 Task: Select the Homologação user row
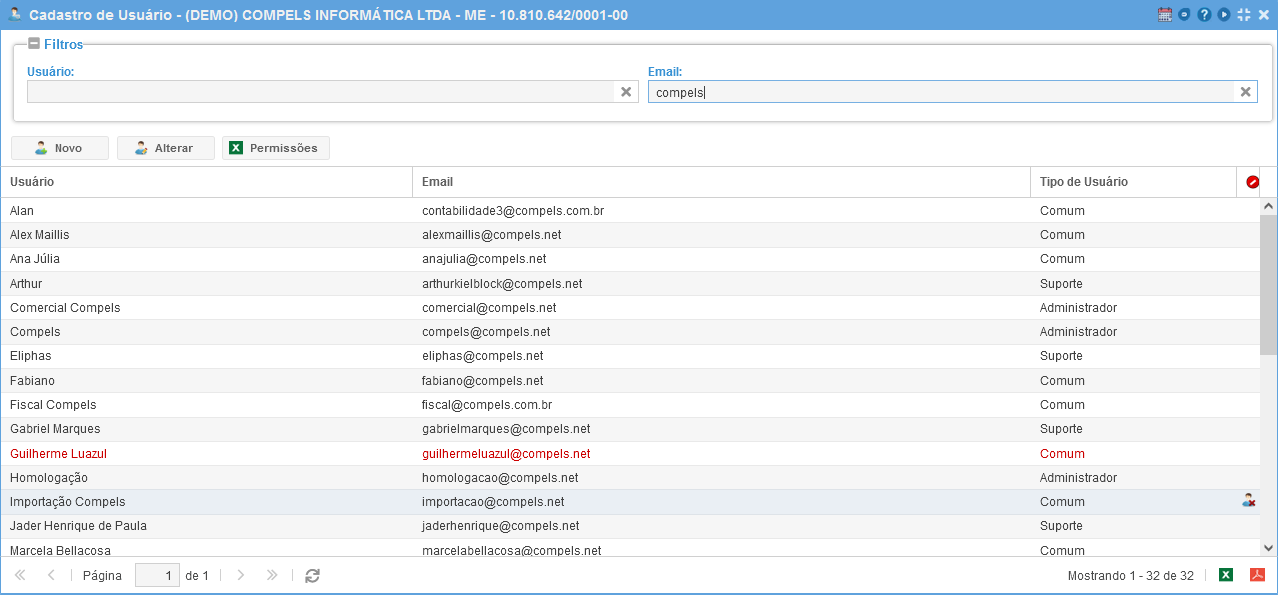click(x=630, y=477)
